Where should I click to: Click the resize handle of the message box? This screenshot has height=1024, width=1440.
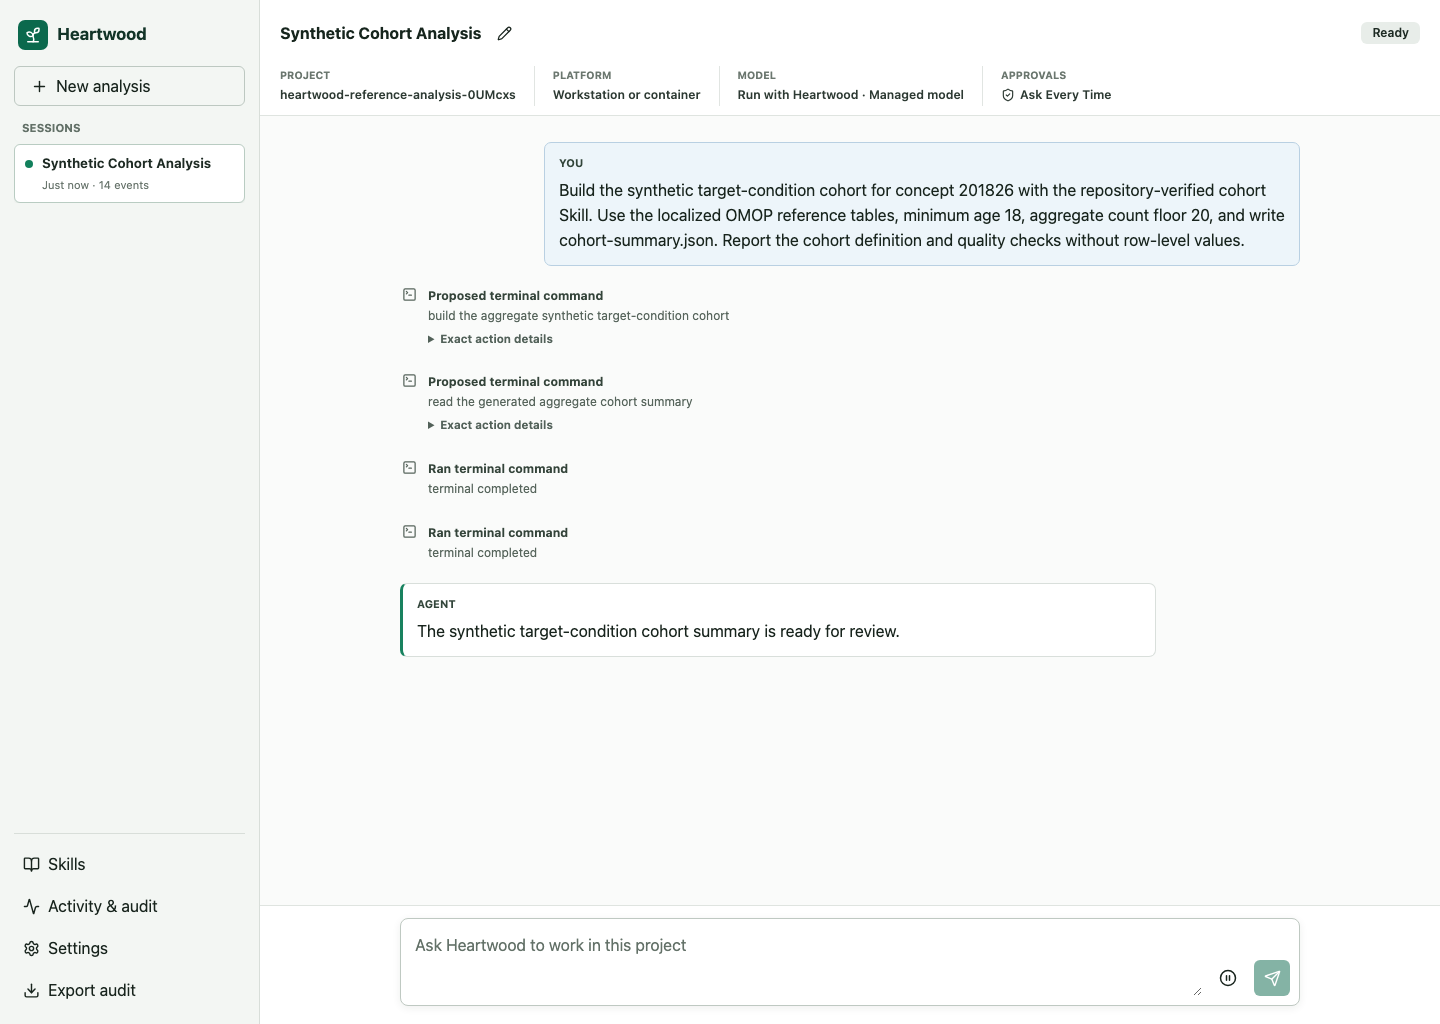[x=1197, y=990]
